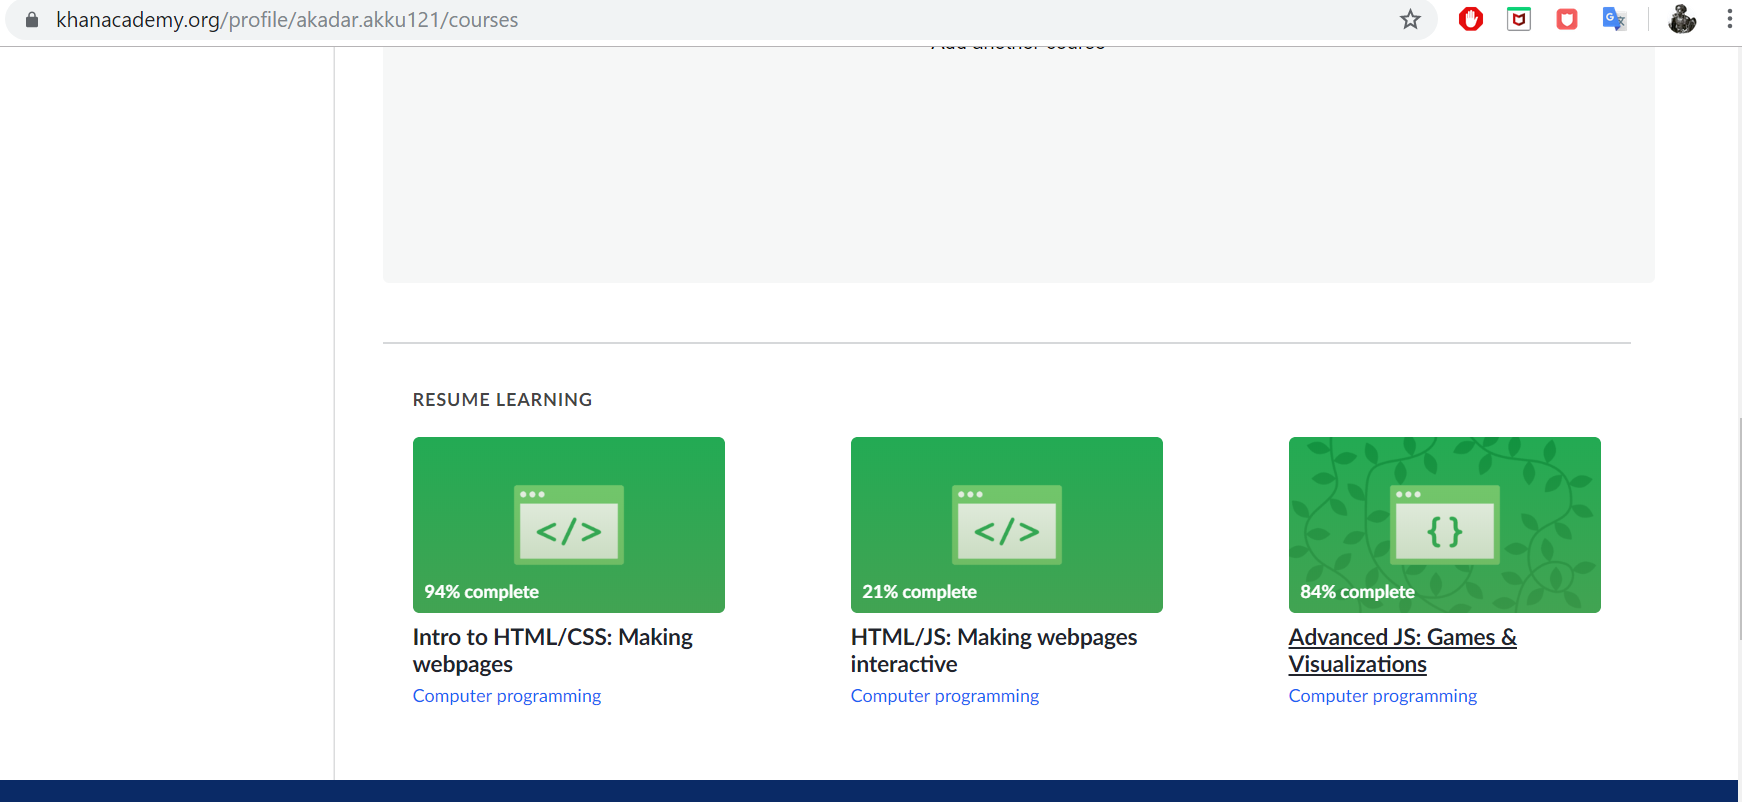Click the URL in the address bar

pos(287,20)
